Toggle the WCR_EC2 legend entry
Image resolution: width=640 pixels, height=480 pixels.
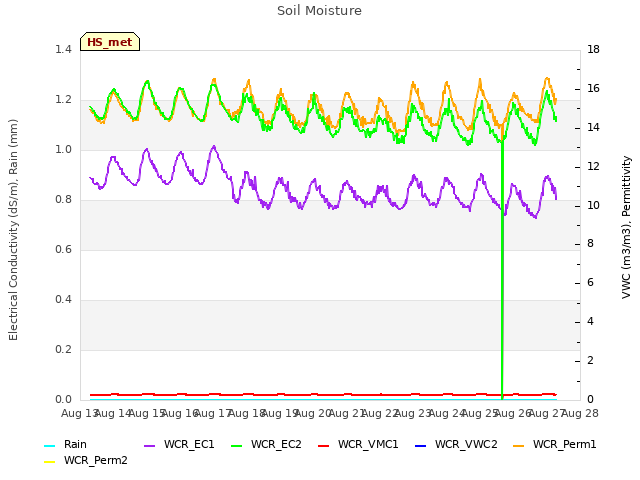coord(266,444)
